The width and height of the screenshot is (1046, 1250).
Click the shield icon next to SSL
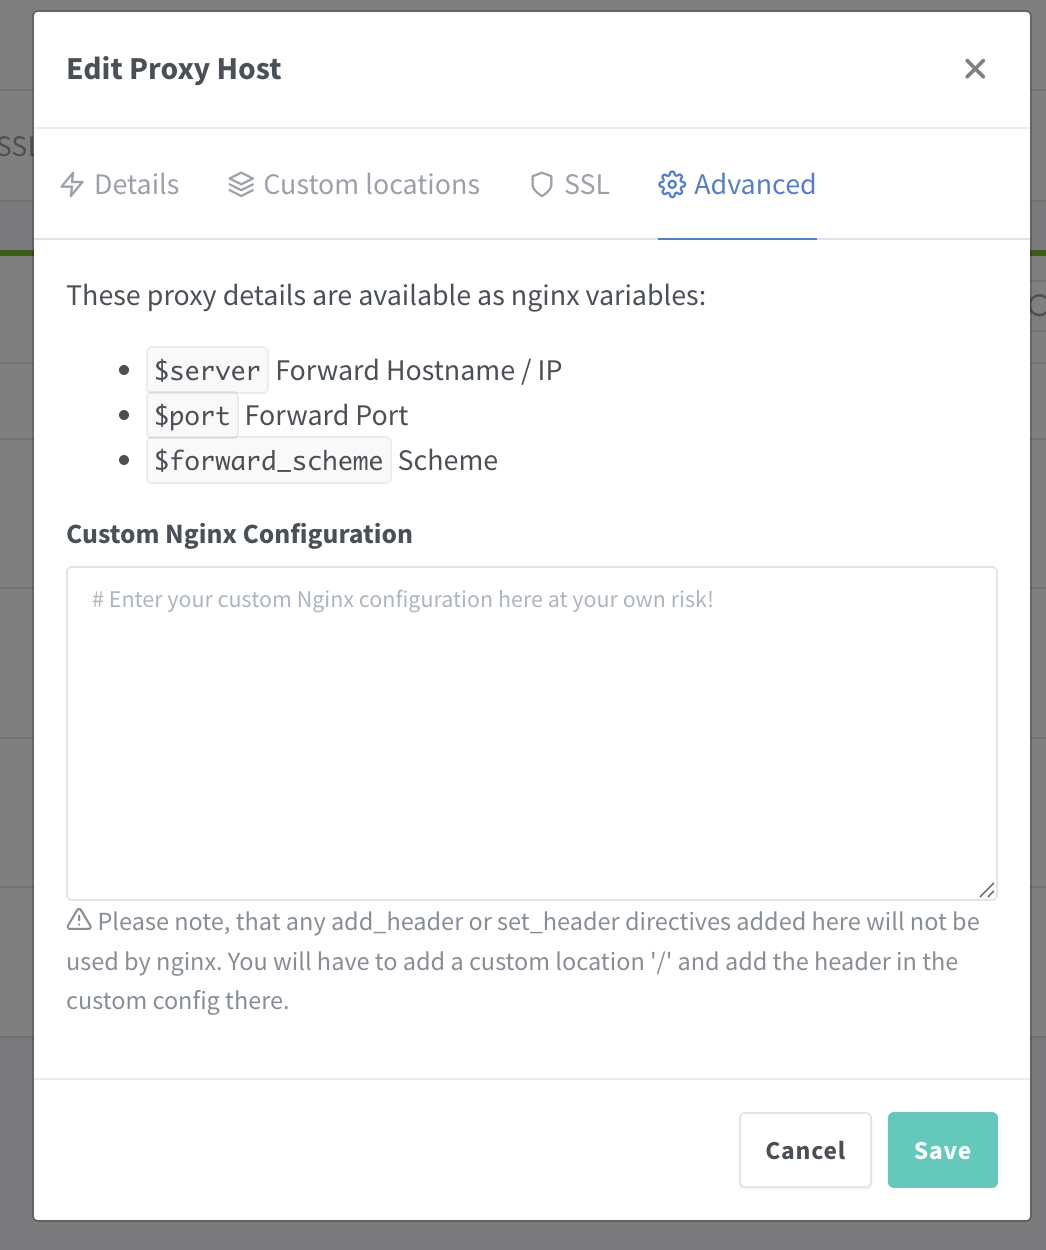[x=541, y=185]
